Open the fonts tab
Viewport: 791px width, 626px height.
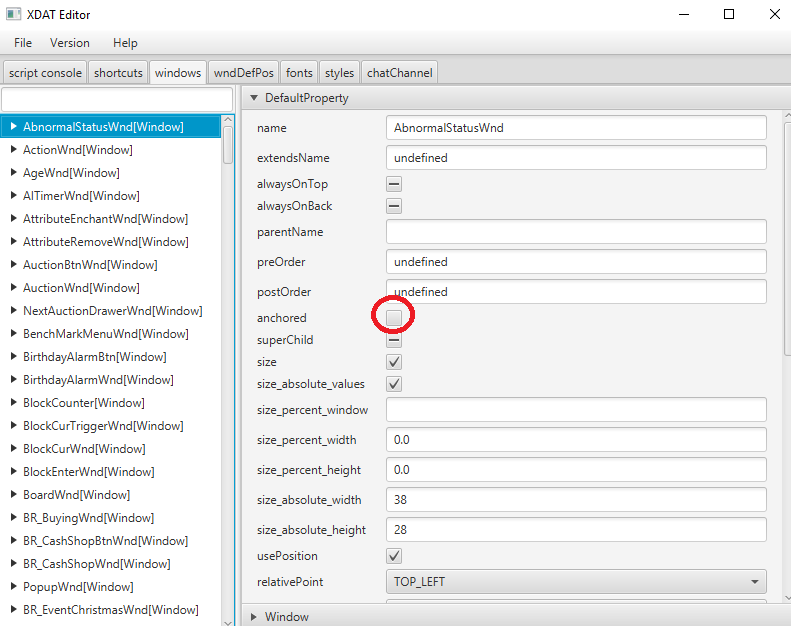pyautogui.click(x=299, y=73)
